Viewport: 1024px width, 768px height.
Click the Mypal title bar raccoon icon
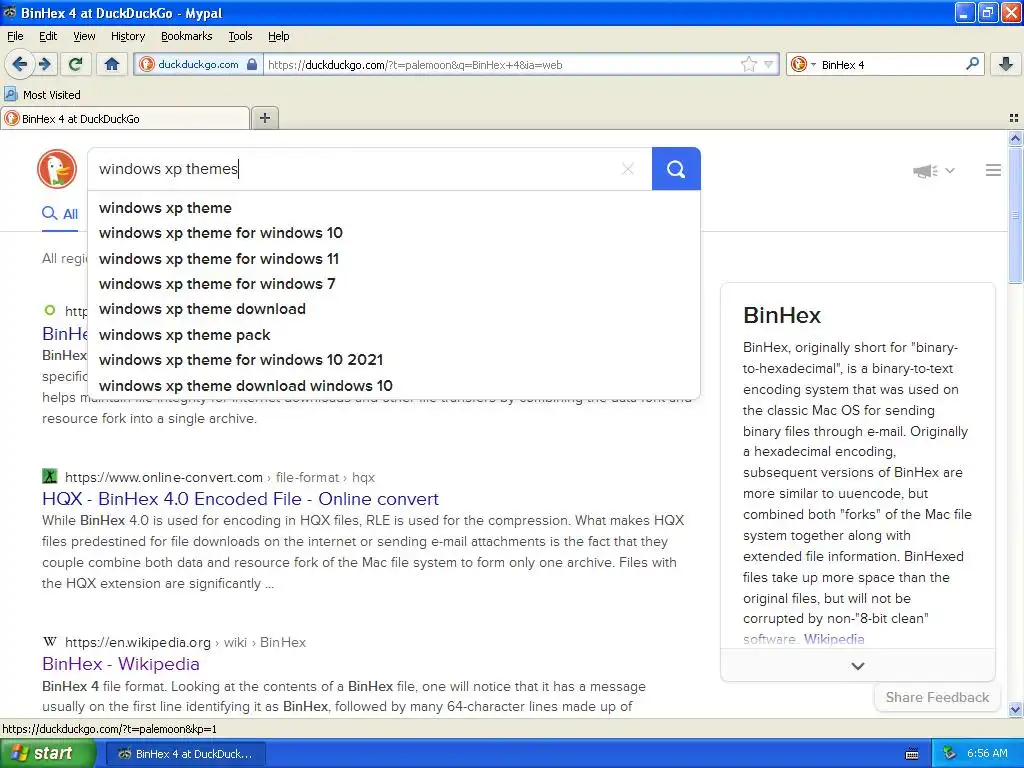pyautogui.click(x=10, y=12)
